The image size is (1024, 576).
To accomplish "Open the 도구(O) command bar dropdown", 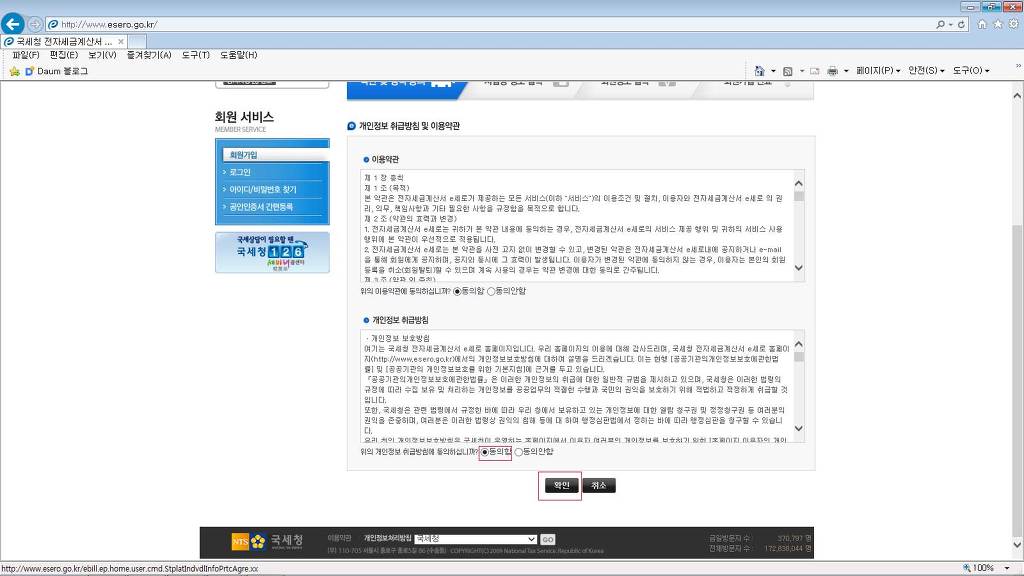I will [970, 71].
